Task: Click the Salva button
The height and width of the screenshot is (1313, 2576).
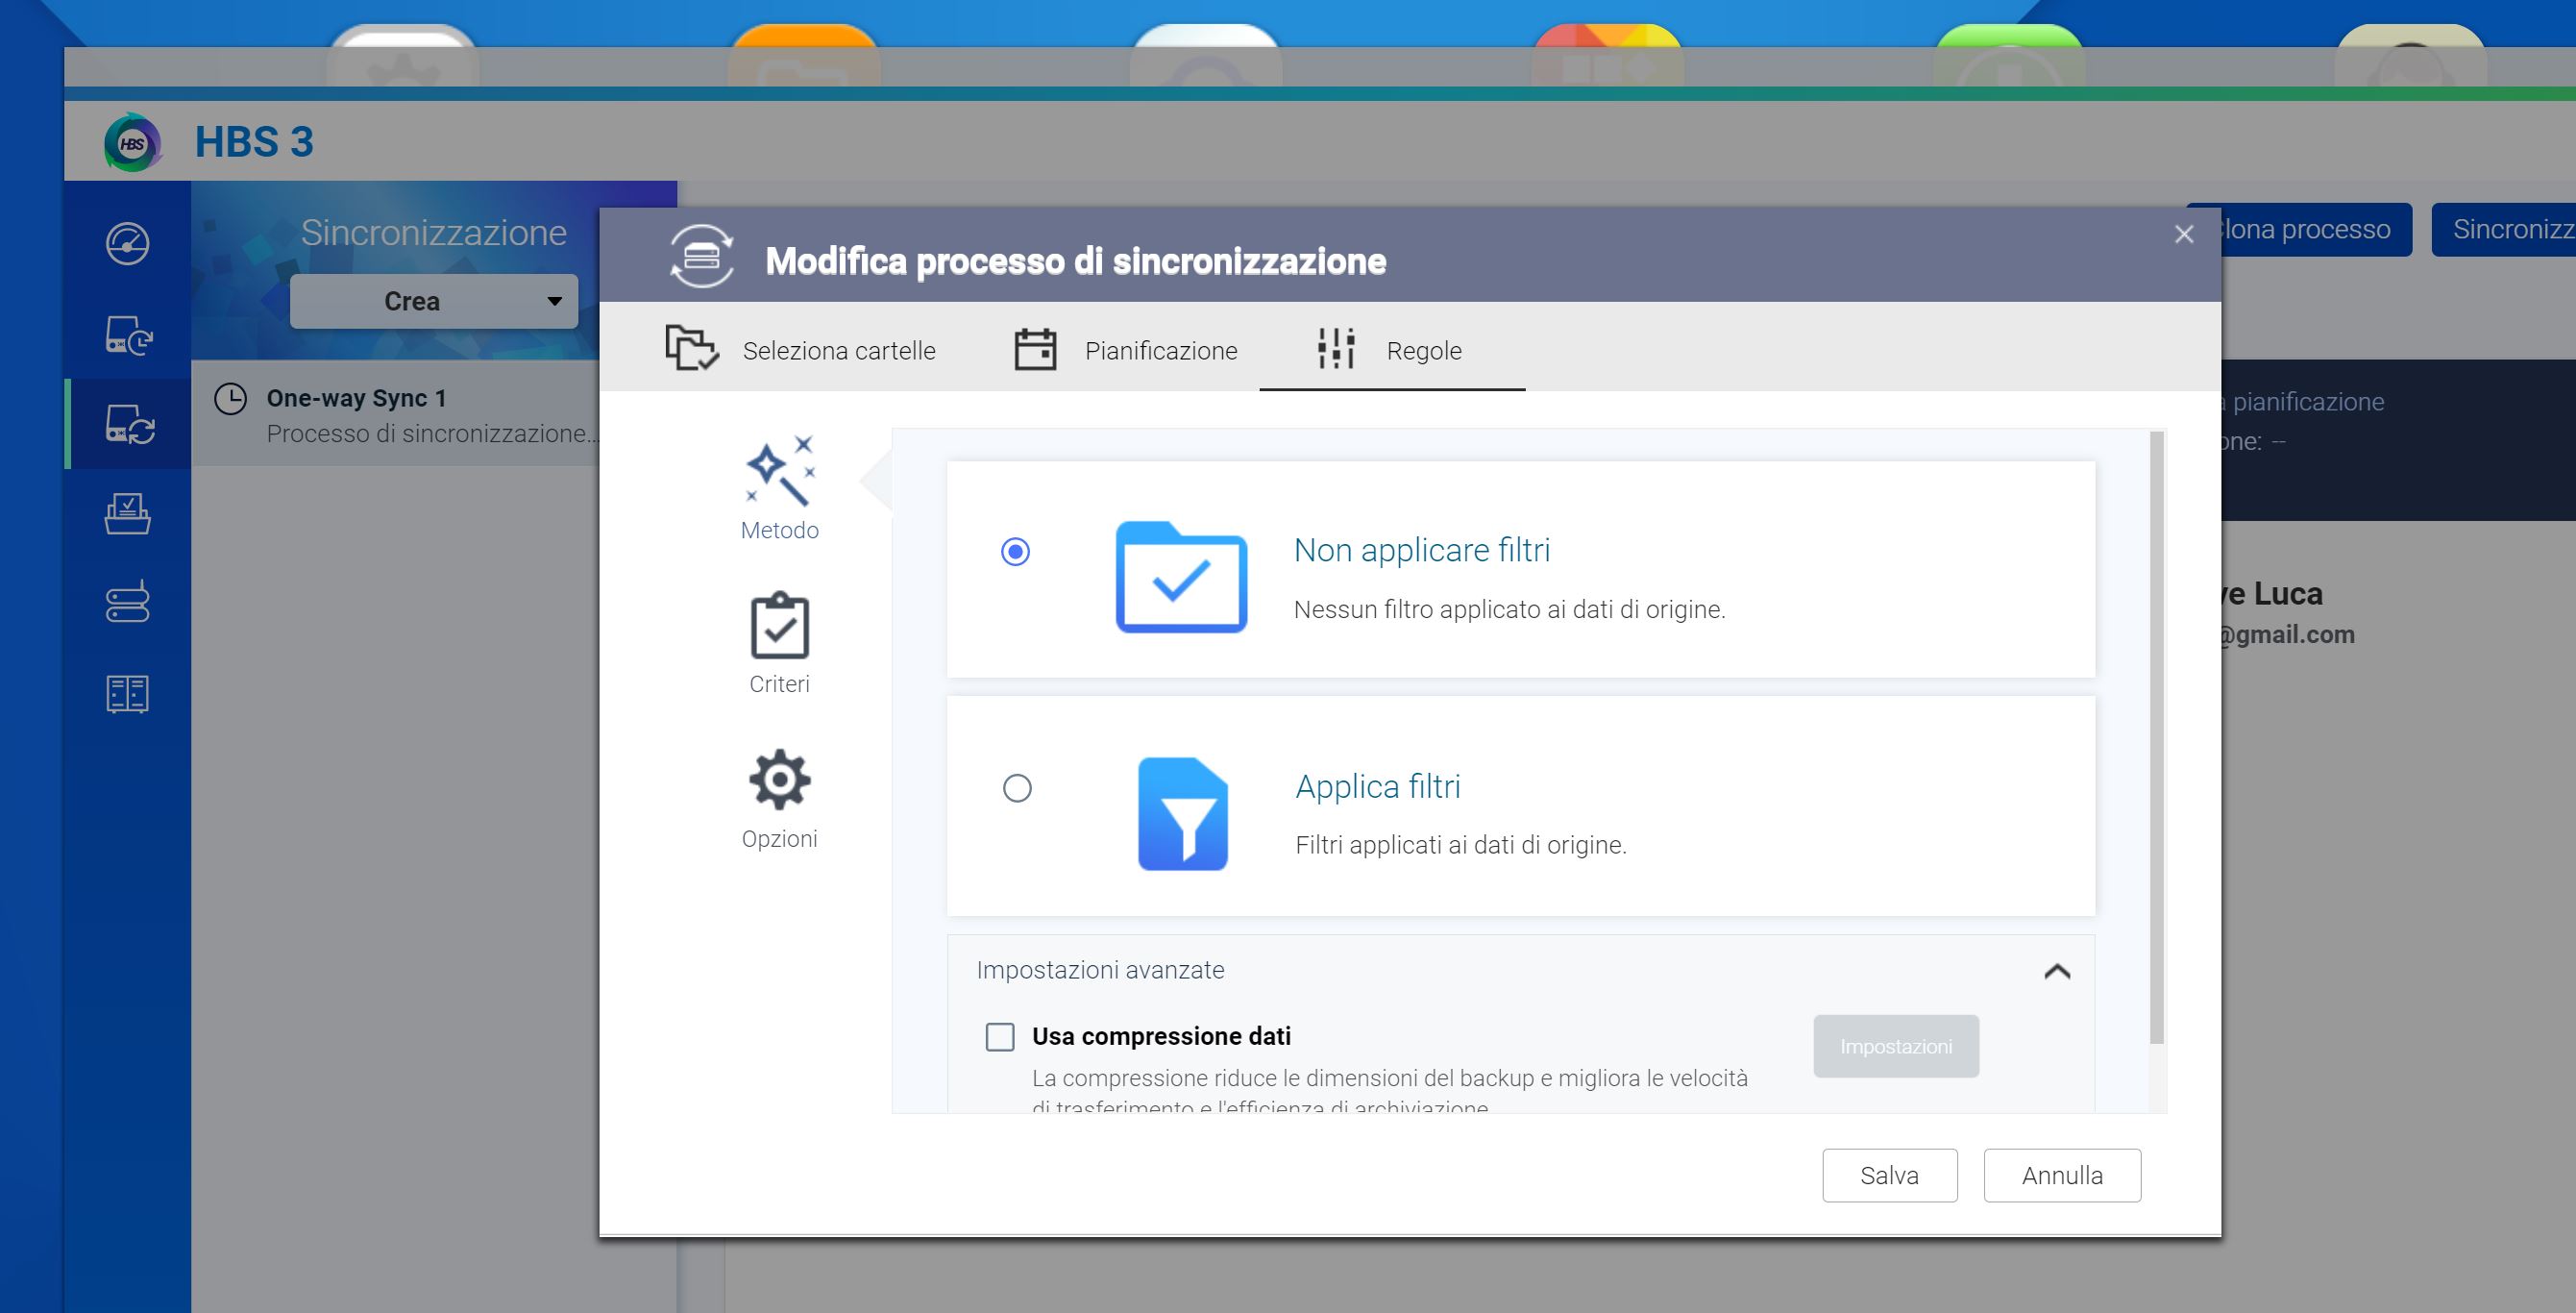Action: 1889,1175
